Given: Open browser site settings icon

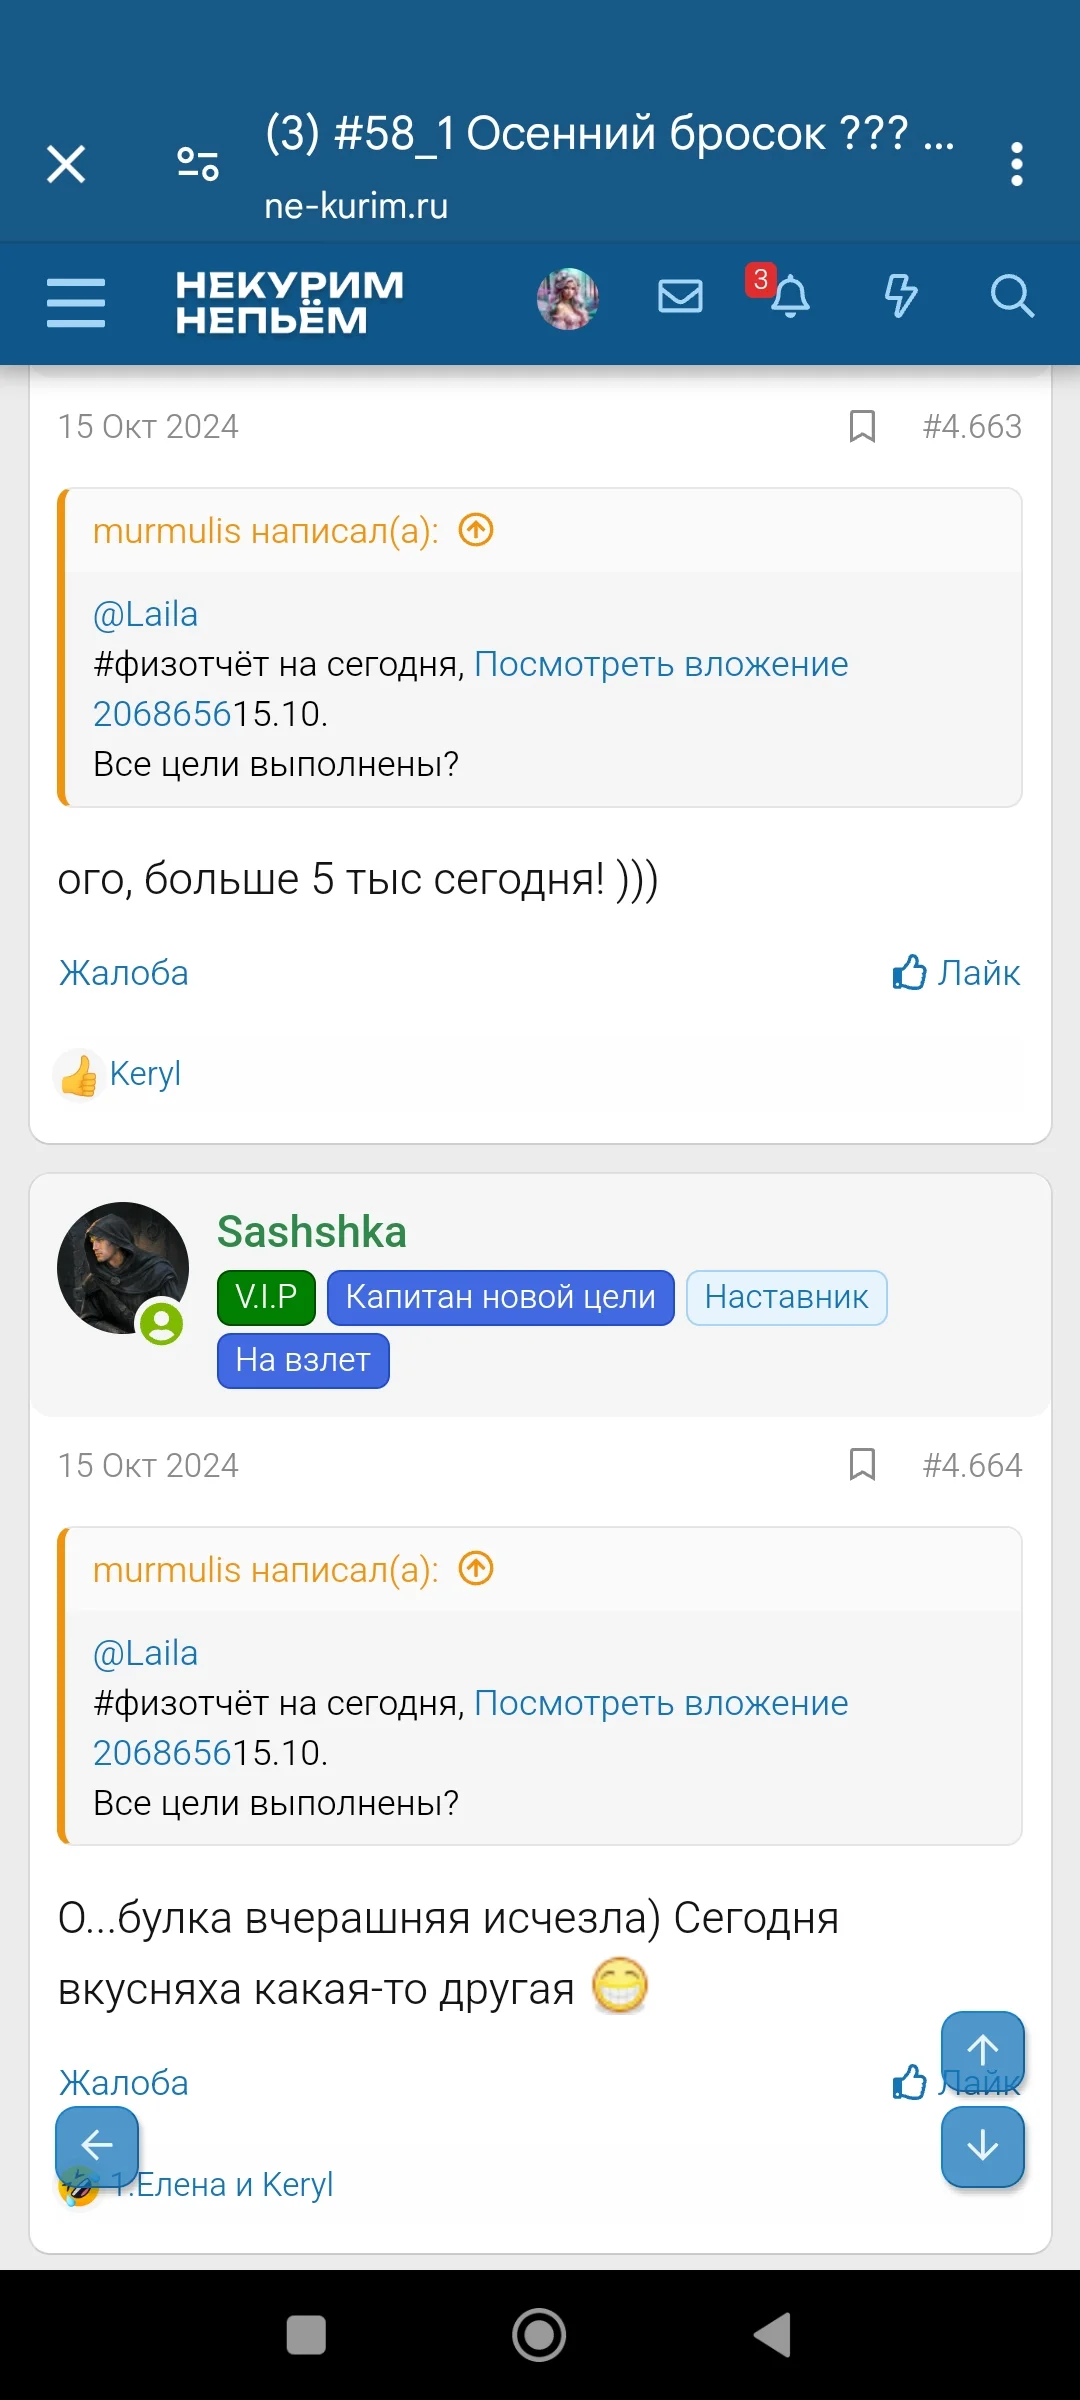Looking at the screenshot, I should [x=198, y=164].
